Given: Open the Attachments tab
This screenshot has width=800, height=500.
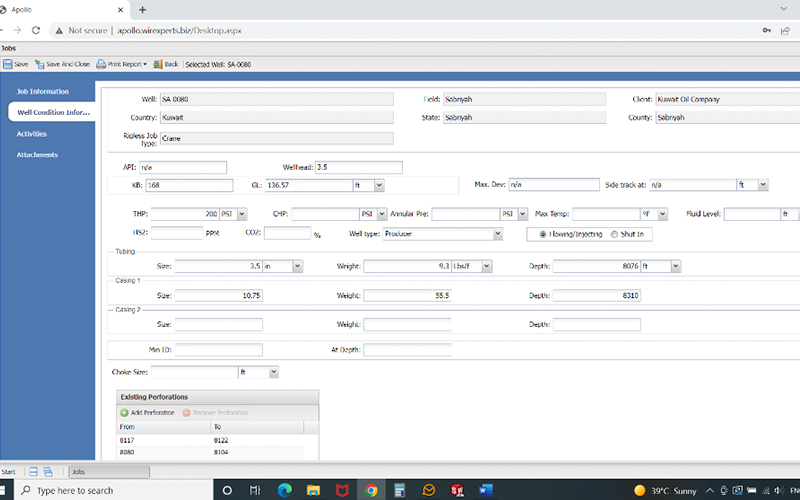Looking at the screenshot, I should 37,155.
